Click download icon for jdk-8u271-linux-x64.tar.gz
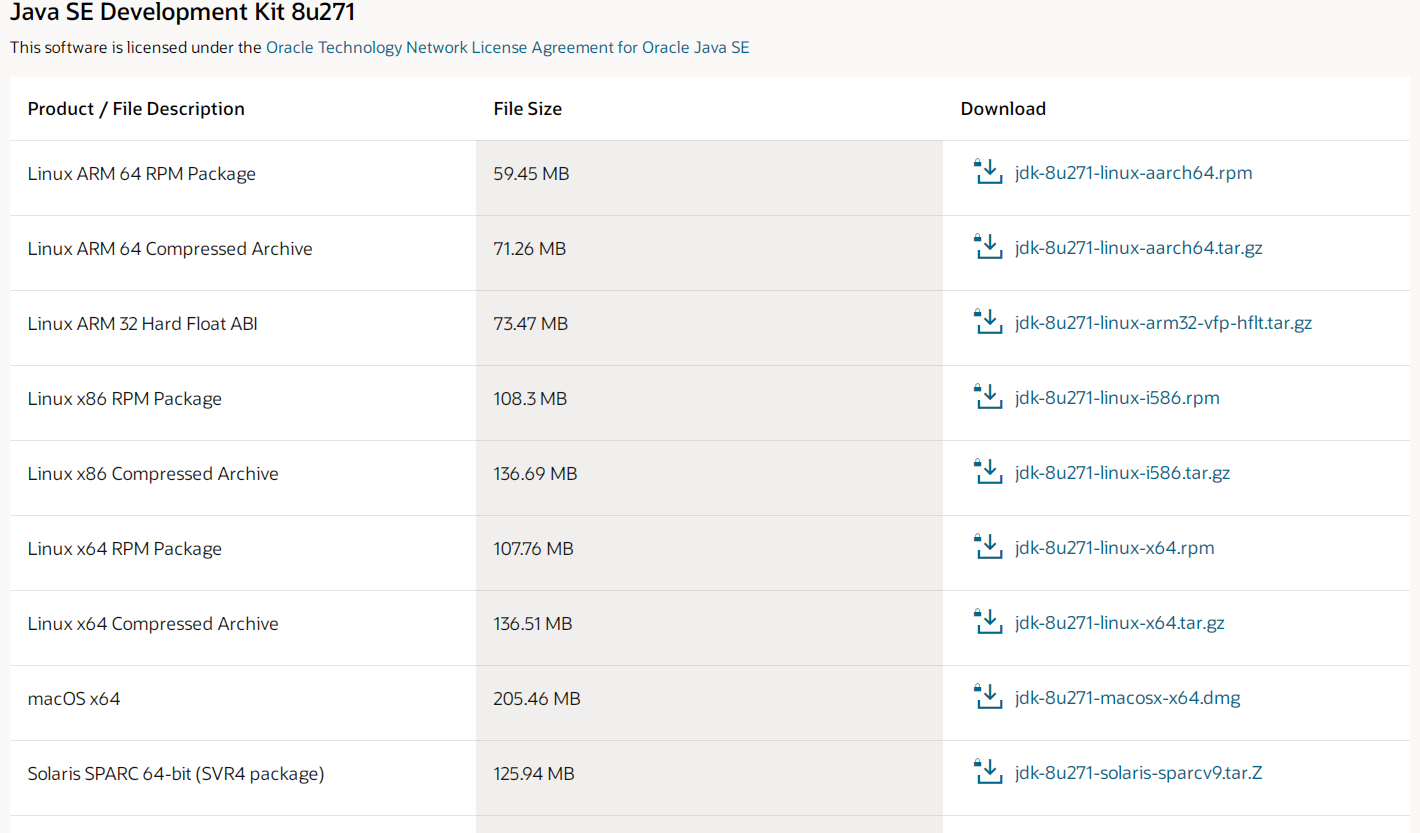Viewport: 1420px width, 833px height. click(988, 622)
